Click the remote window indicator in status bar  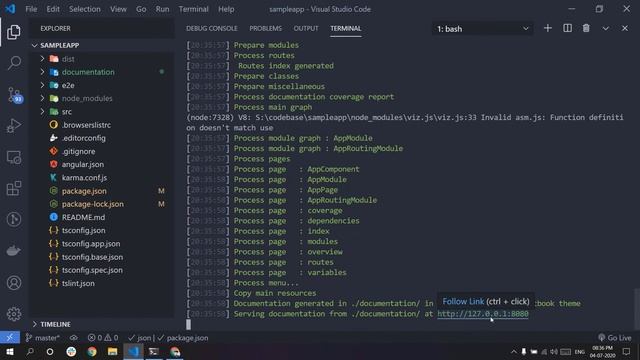10,338
